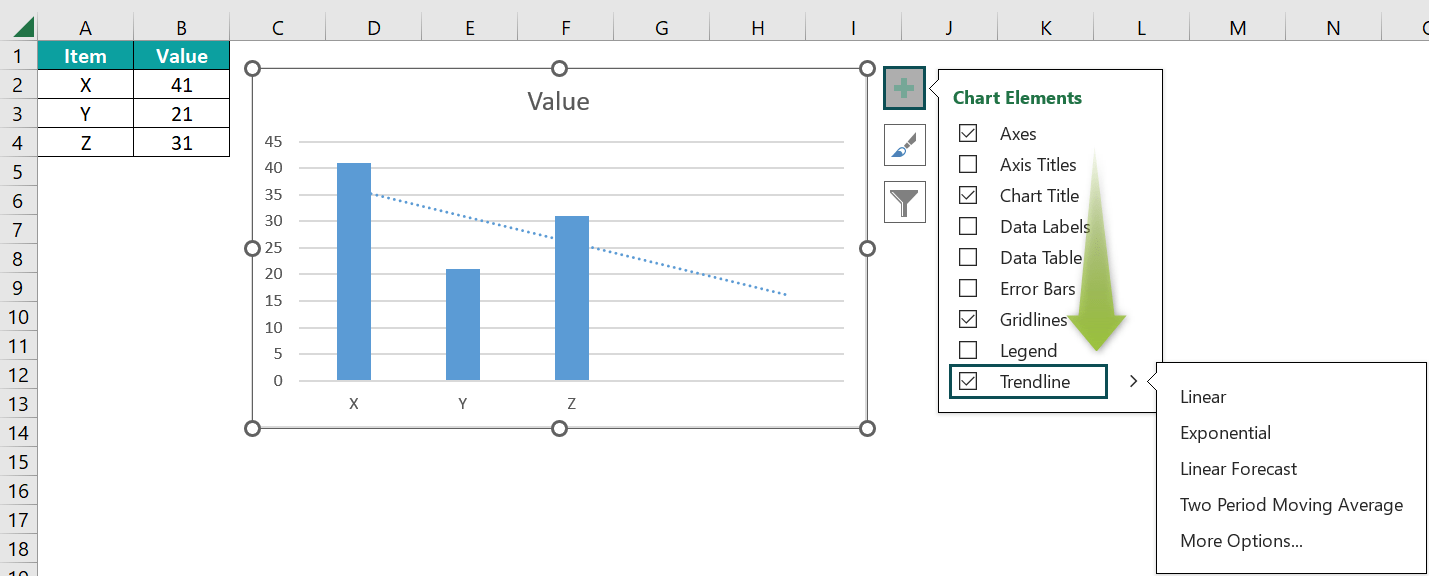Disable the Gridlines checkbox
The height and width of the screenshot is (576, 1429).
coord(968,319)
